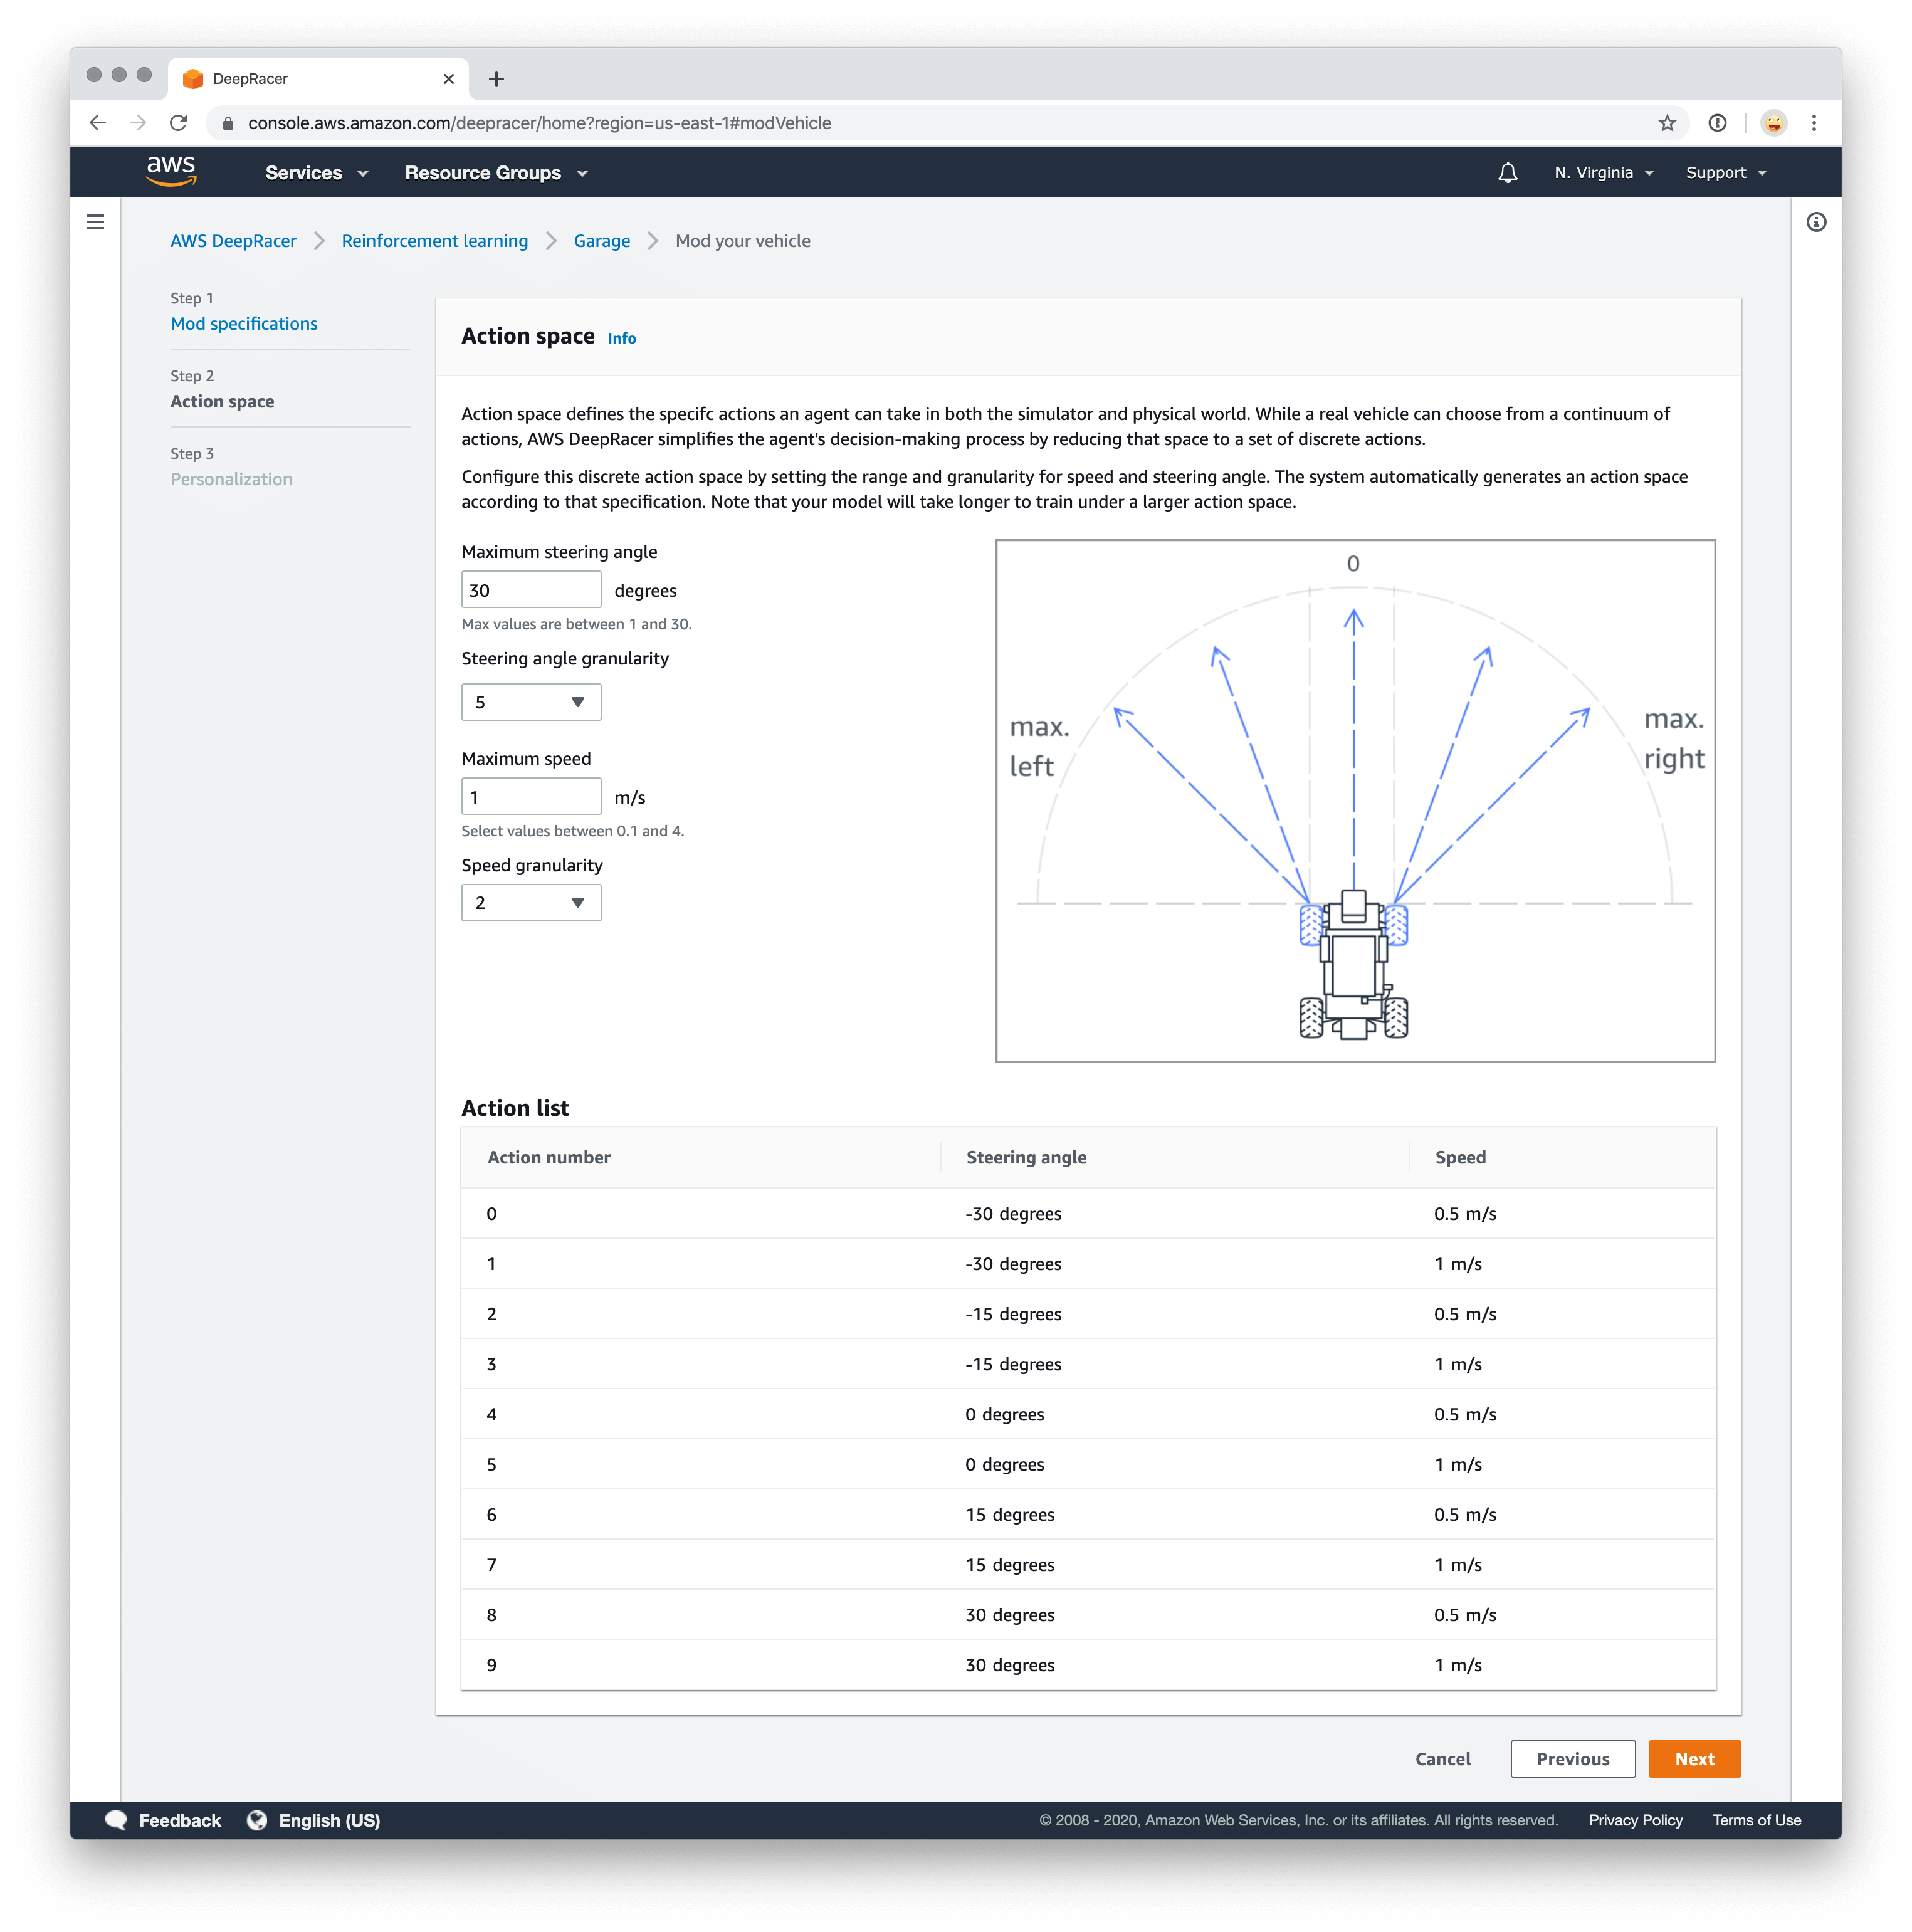Open the Resource Groups menu

click(495, 173)
